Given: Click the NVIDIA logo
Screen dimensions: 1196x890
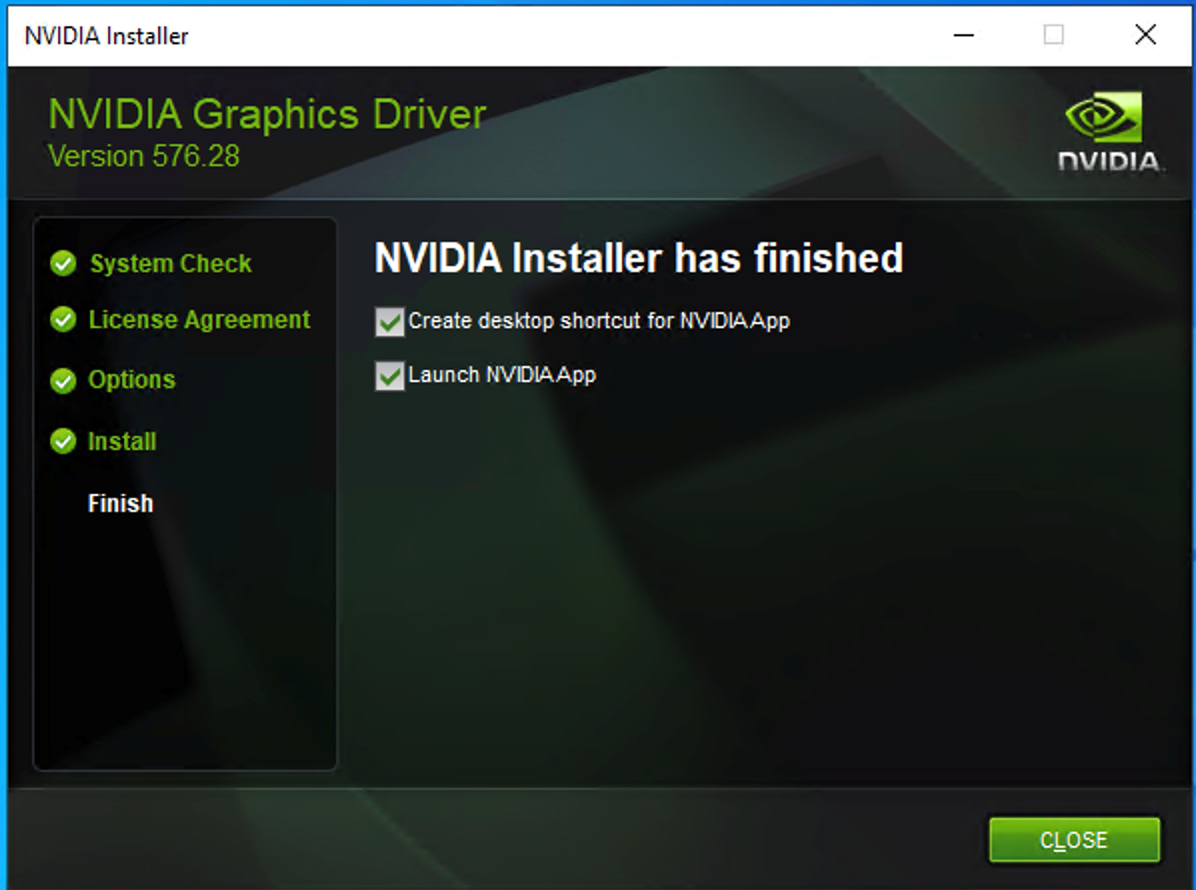Looking at the screenshot, I should (1110, 132).
